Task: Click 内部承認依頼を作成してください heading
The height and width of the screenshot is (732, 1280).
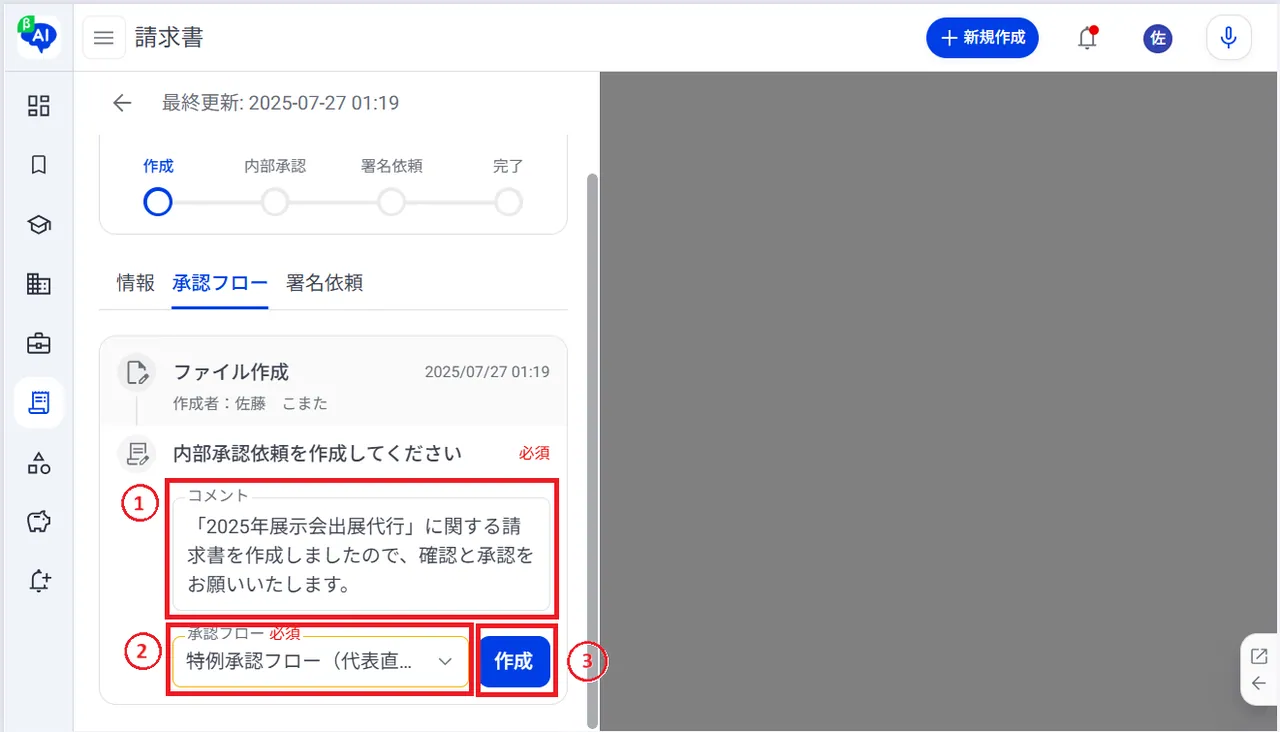Action: click(318, 454)
